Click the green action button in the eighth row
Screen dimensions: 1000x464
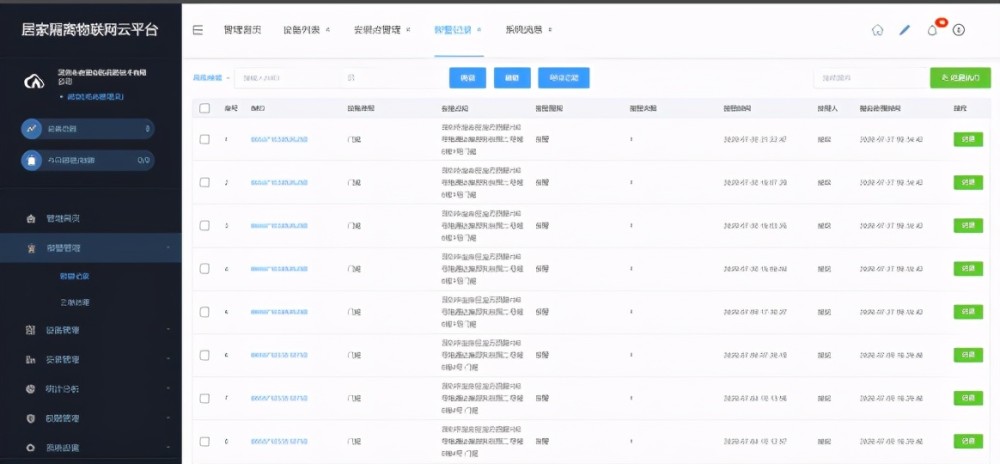(968, 441)
